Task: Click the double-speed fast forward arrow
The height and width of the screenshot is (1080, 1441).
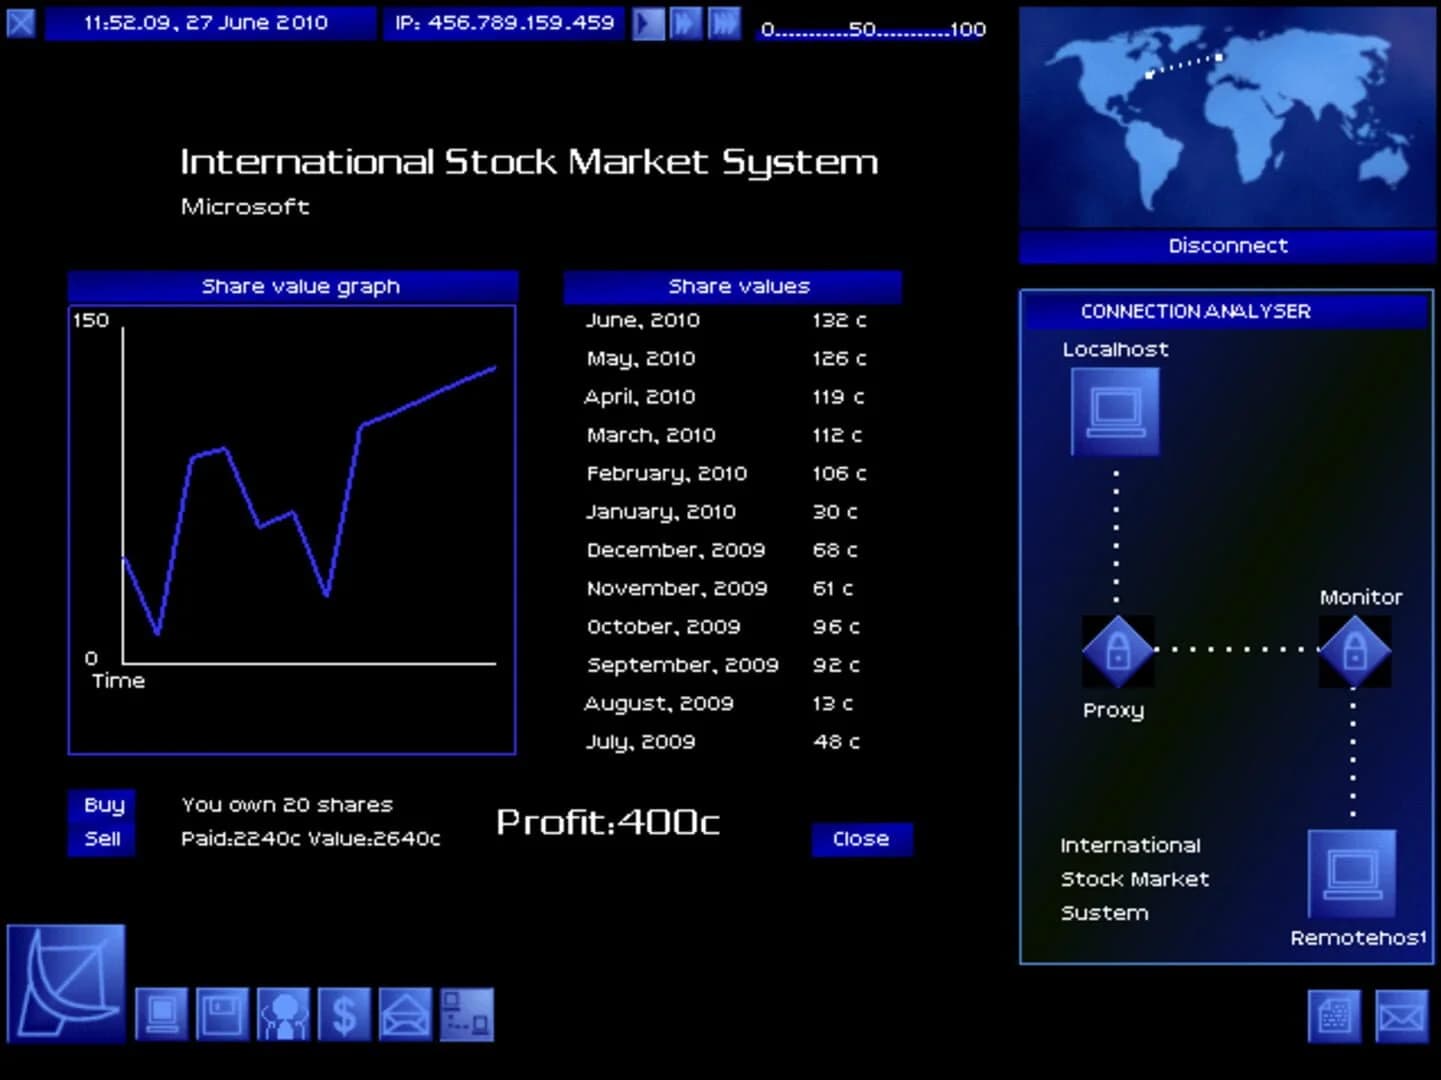Action: tap(686, 23)
